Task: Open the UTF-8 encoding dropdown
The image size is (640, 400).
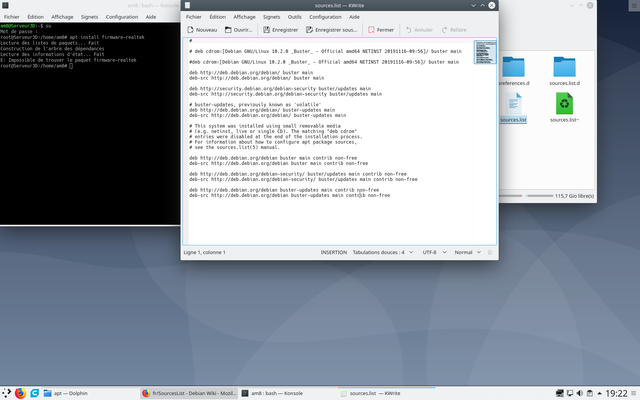Action: [434, 252]
